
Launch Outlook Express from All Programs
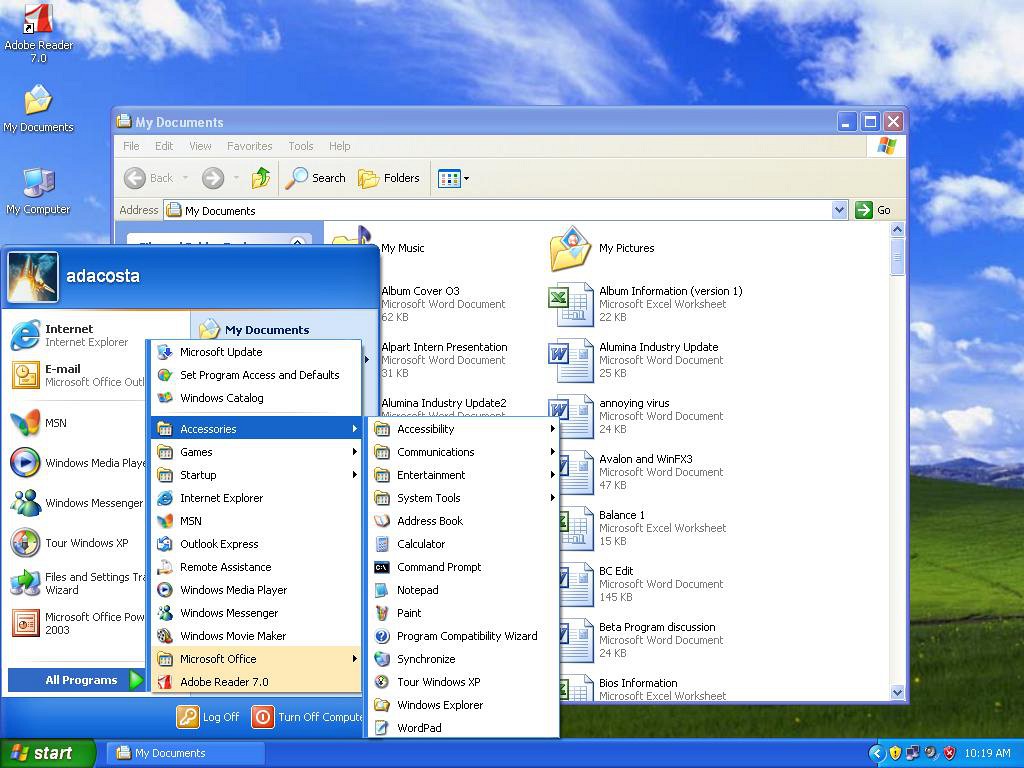coord(256,544)
